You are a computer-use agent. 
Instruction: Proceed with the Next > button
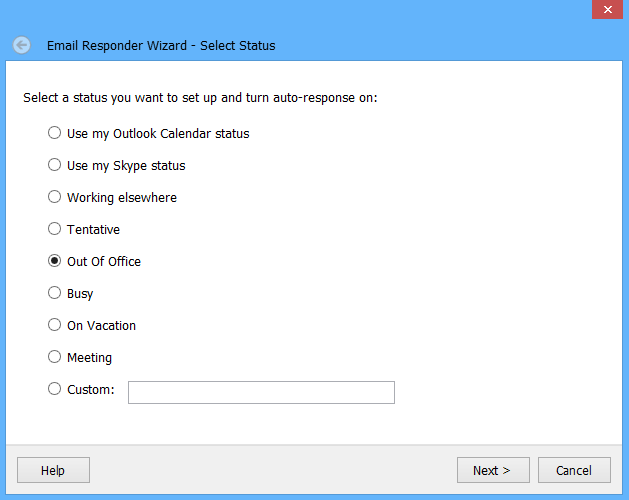pos(493,470)
